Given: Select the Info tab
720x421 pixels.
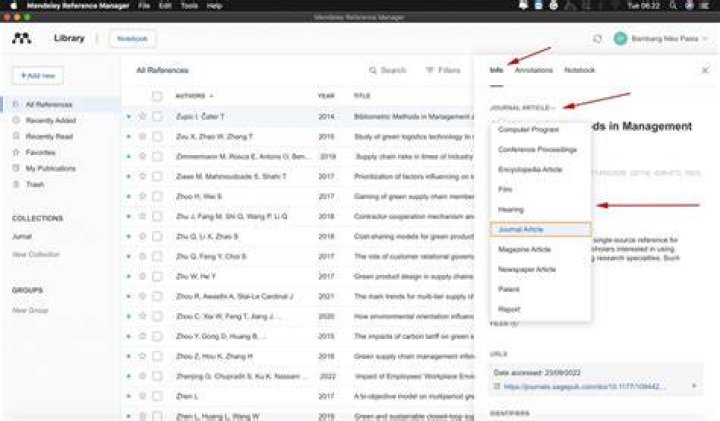Looking at the screenshot, I should point(496,70).
